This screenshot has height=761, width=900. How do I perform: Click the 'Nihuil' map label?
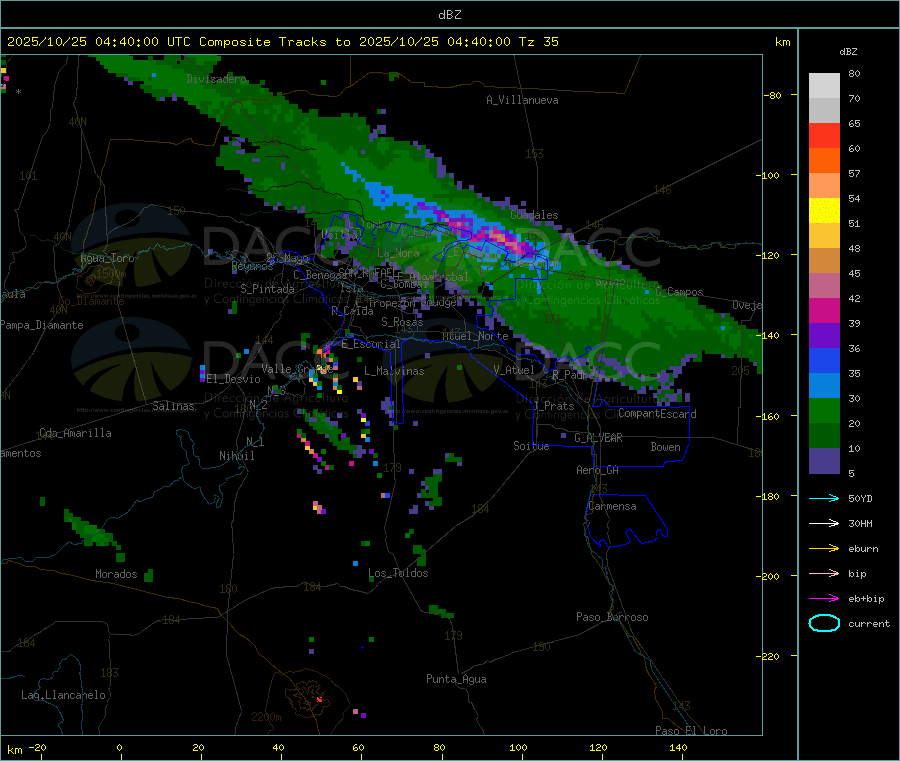coord(236,456)
